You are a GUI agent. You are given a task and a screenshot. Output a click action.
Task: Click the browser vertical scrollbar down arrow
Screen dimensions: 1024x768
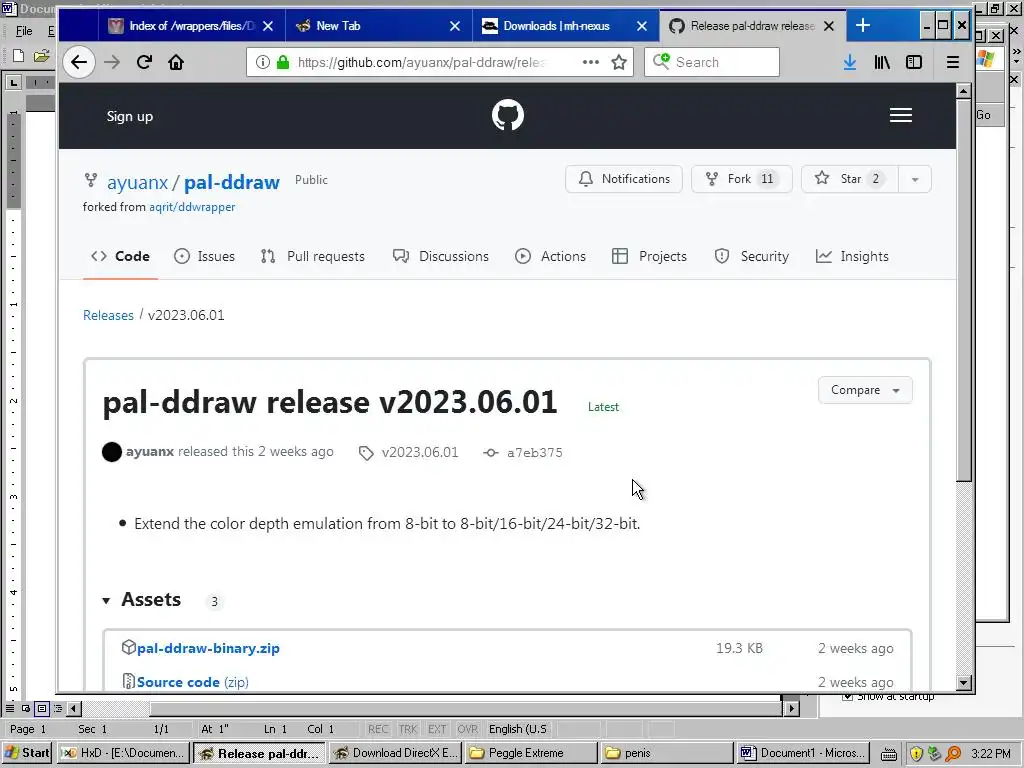pos(963,683)
